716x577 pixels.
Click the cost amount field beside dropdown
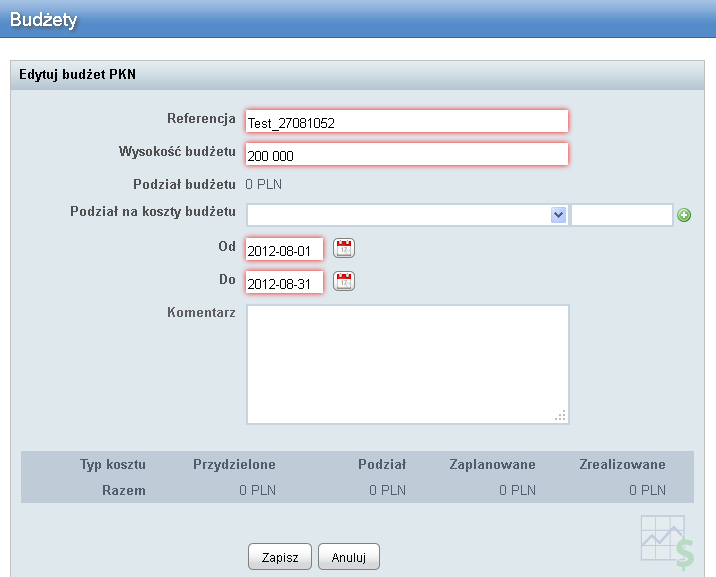pyautogui.click(x=622, y=215)
